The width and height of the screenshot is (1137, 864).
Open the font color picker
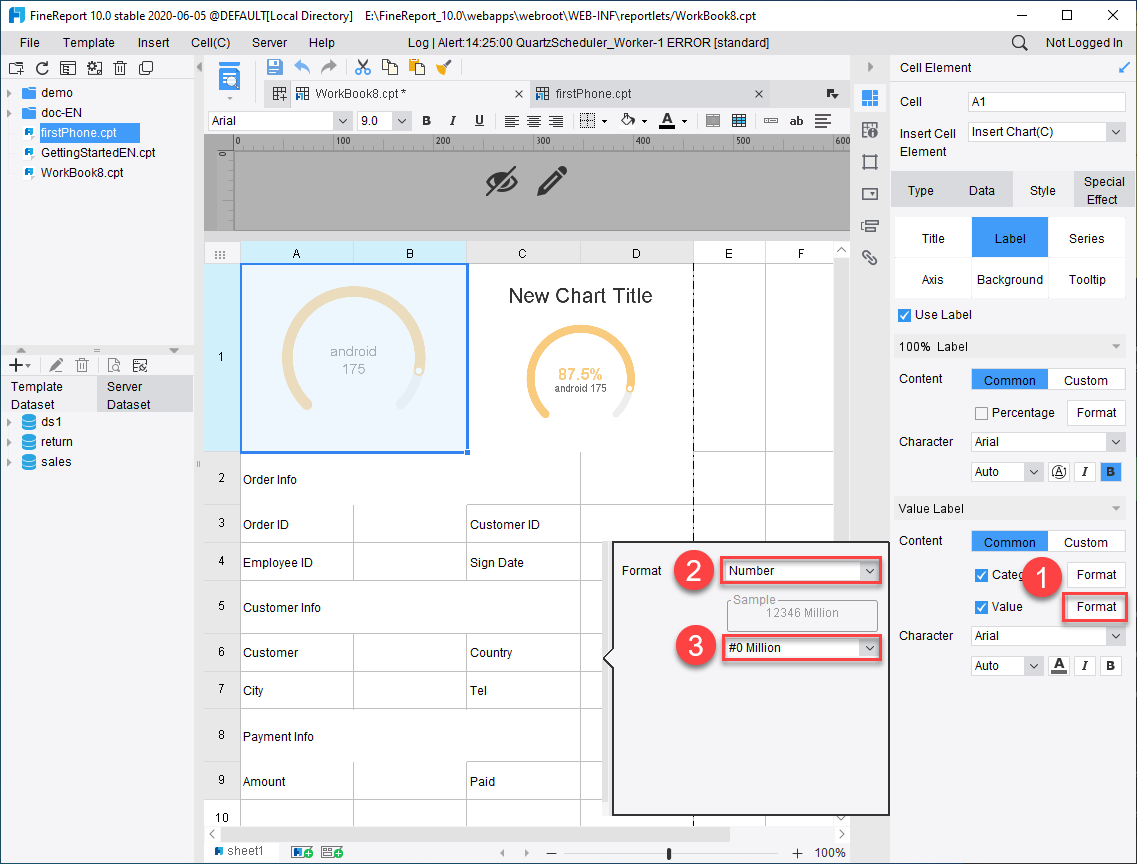pyautogui.click(x=672, y=121)
